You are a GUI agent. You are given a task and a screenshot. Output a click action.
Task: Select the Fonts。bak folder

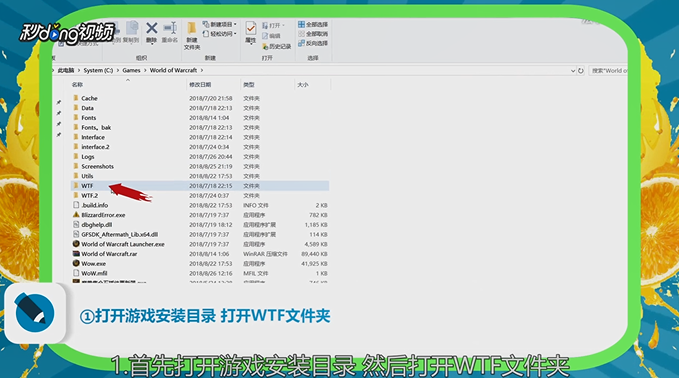tap(96, 127)
